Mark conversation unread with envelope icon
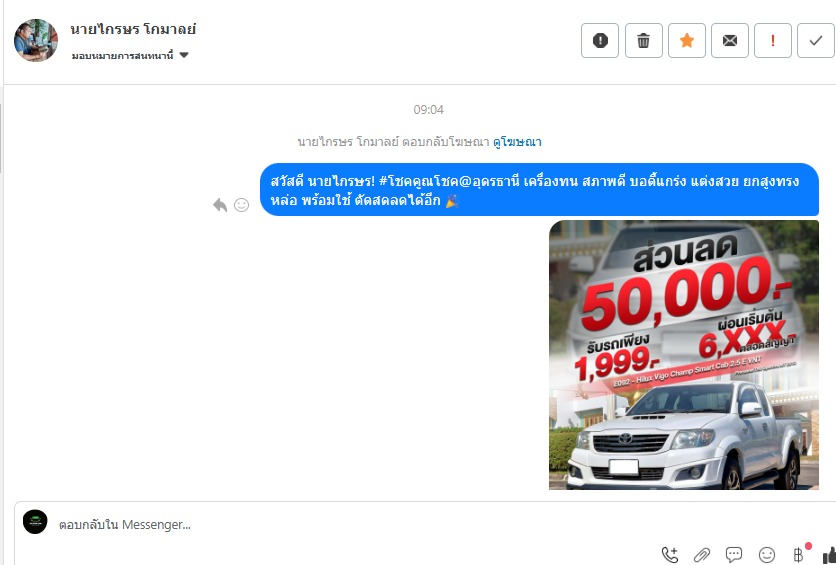836x565 pixels. point(730,41)
